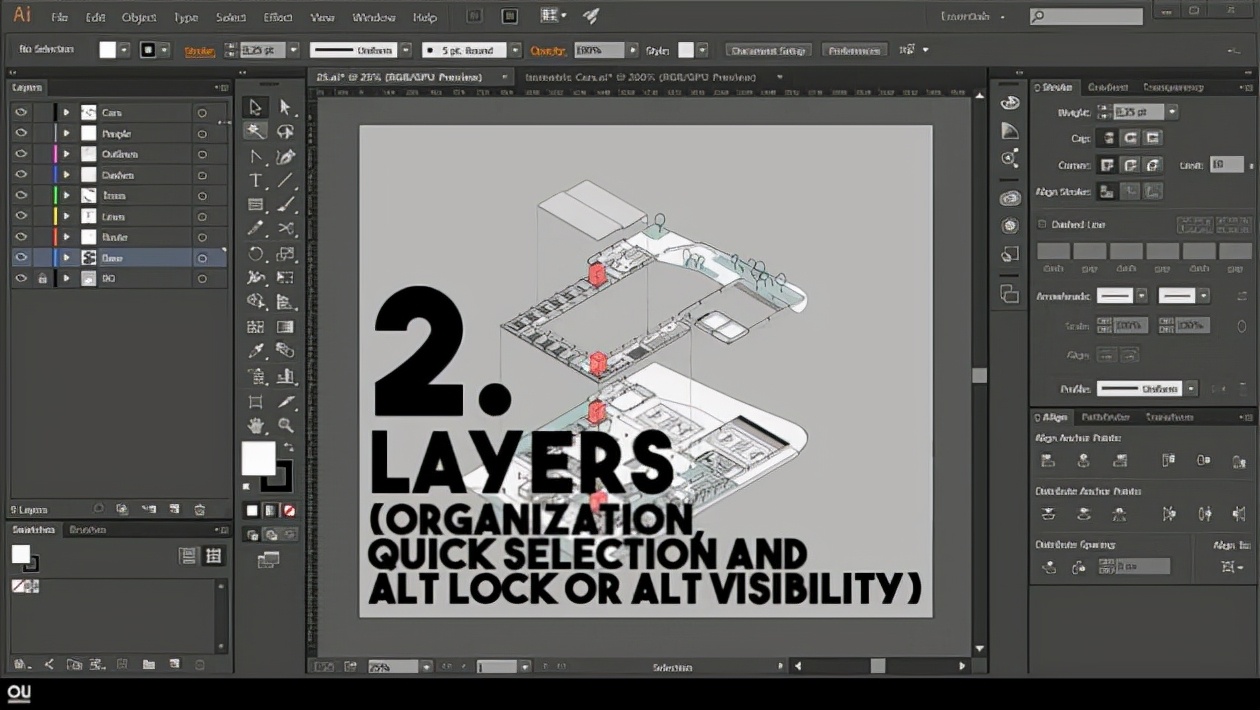Hide the highlighted selected layer
Image resolution: width=1260 pixels, height=710 pixels.
point(21,258)
